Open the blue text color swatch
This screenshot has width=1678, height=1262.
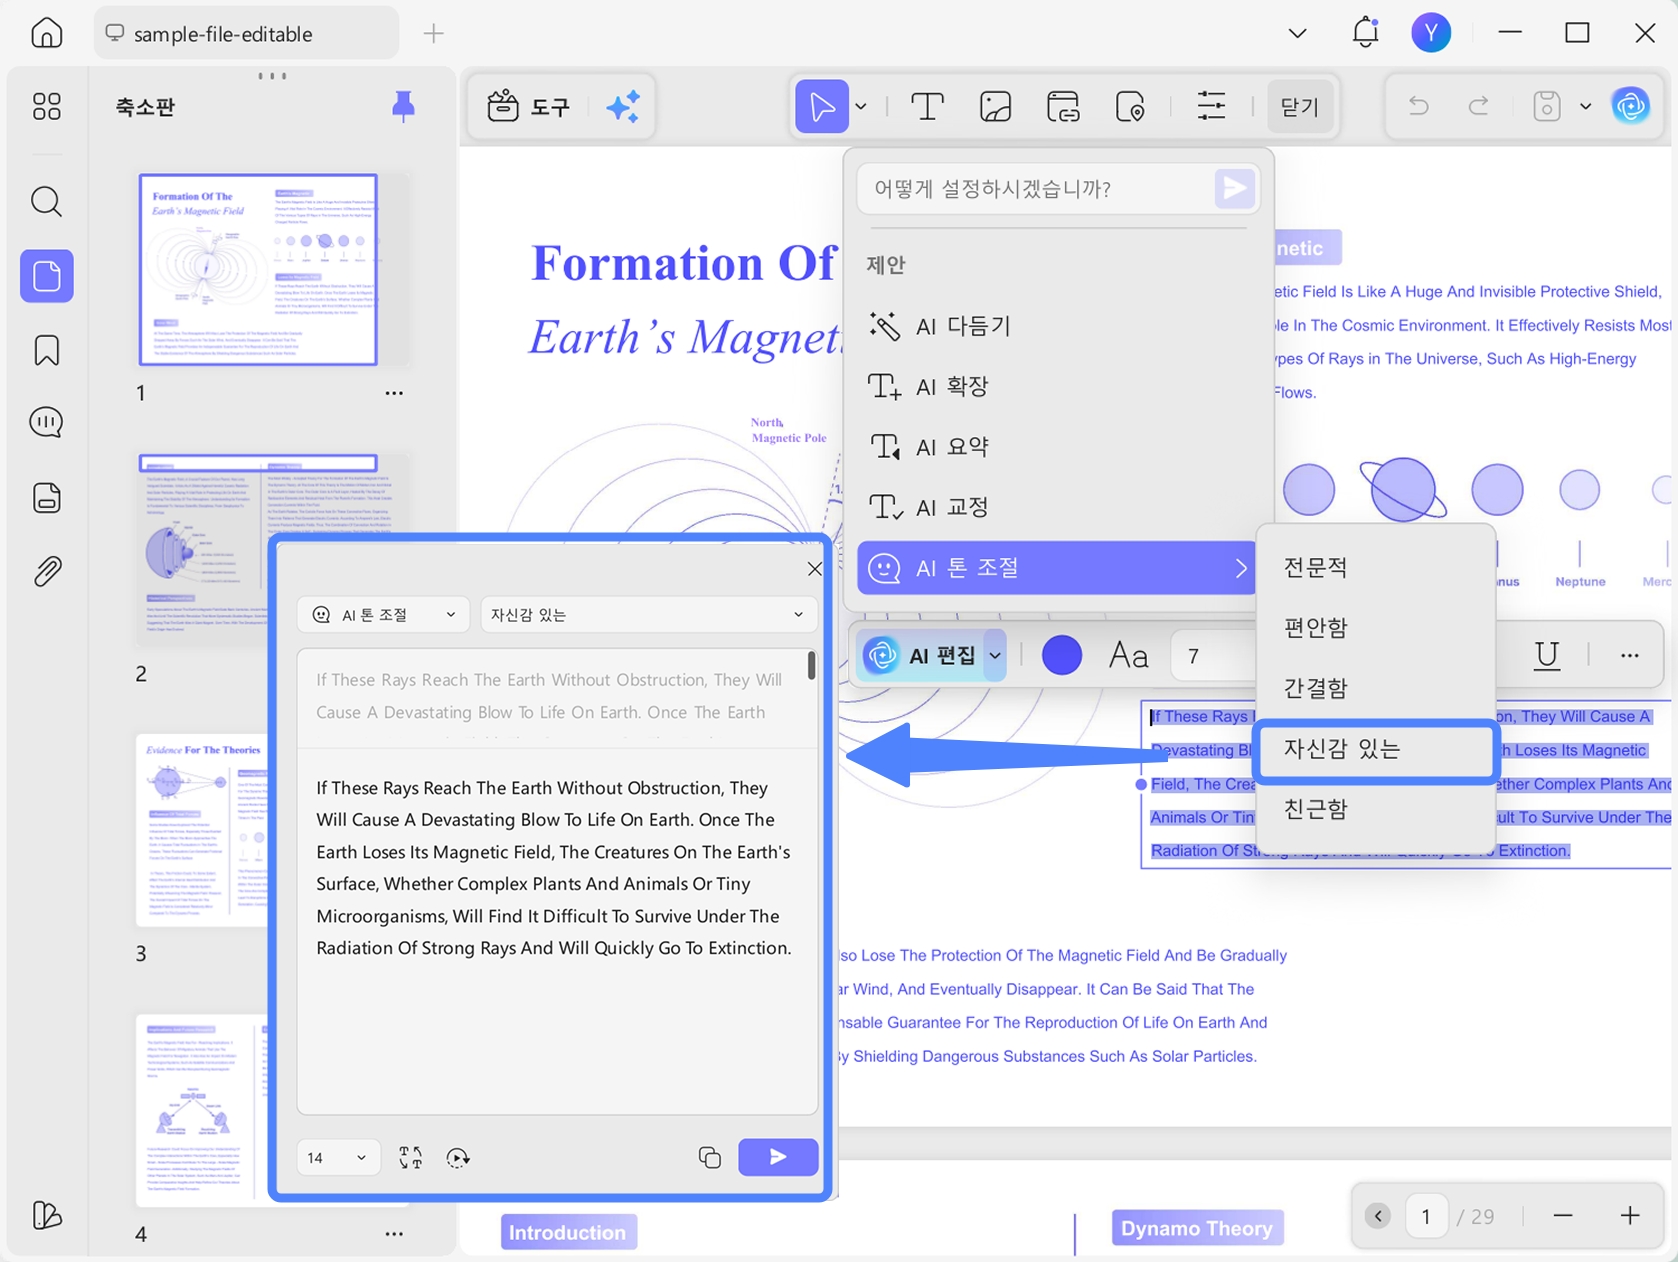coord(1061,655)
